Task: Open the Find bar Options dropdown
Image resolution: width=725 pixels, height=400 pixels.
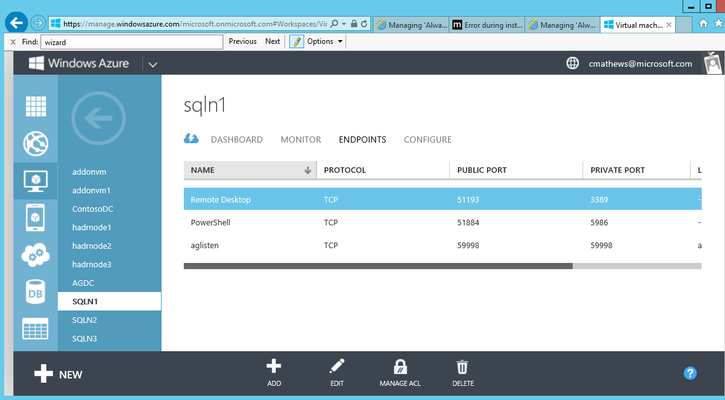Action: pyautogui.click(x=325, y=42)
